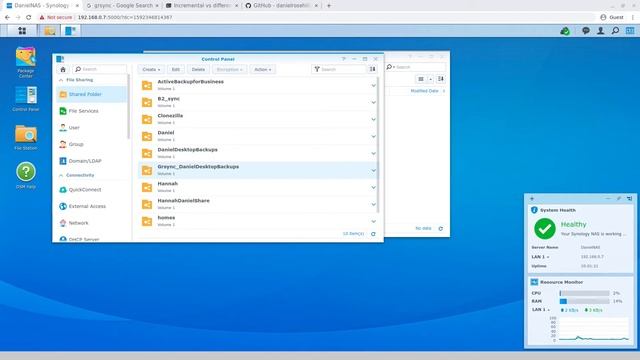The image size is (640, 360).
Task: Open the DSM main menu grid icon
Action: tap(22, 31)
